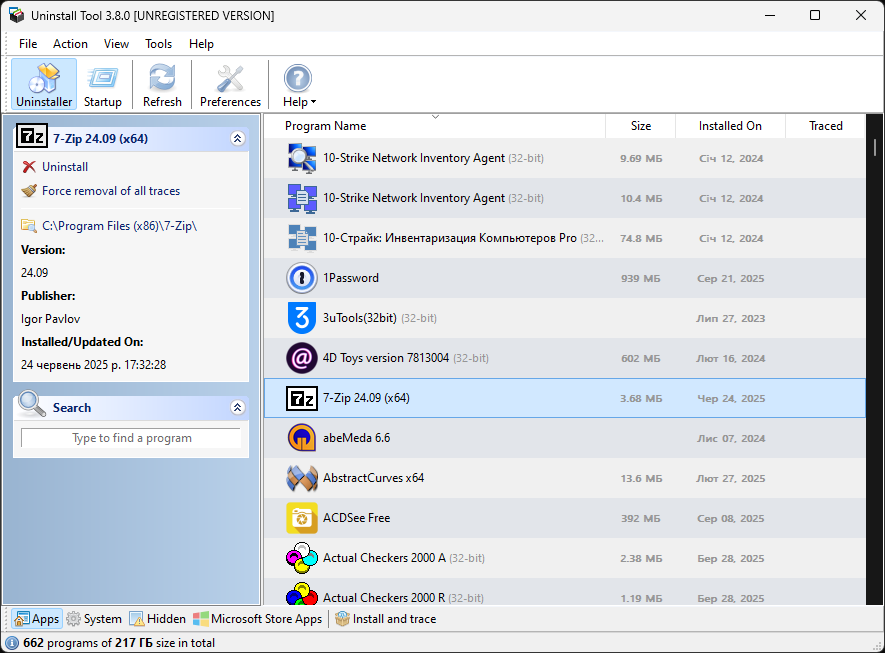The image size is (885, 653).
Task: Click the 662 programs status bar text
Action: click(119, 643)
